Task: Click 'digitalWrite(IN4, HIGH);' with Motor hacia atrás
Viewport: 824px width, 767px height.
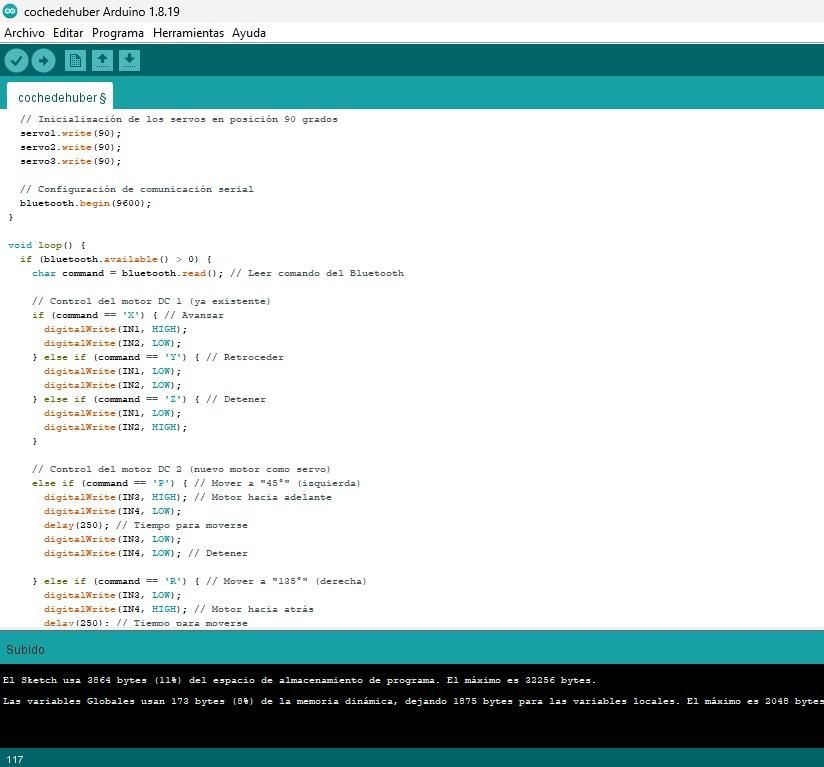Action: pyautogui.click(x=179, y=609)
